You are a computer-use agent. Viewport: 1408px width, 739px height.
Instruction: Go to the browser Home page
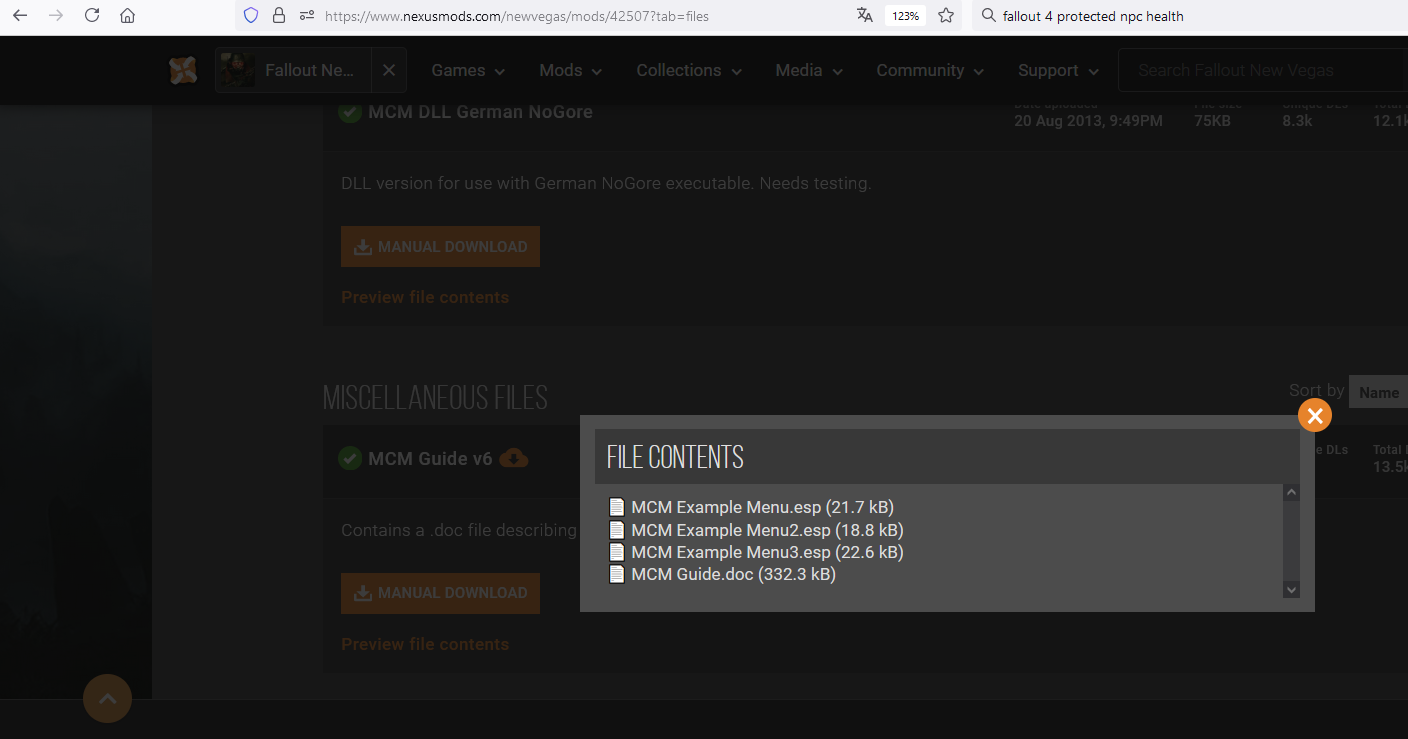point(127,16)
